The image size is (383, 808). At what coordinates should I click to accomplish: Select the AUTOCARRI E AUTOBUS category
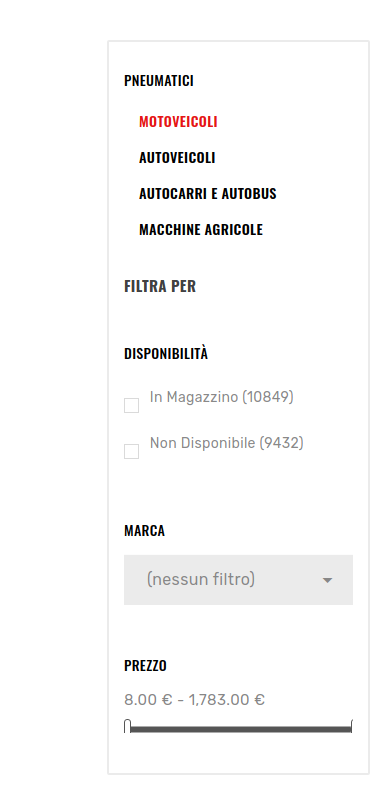pos(208,194)
